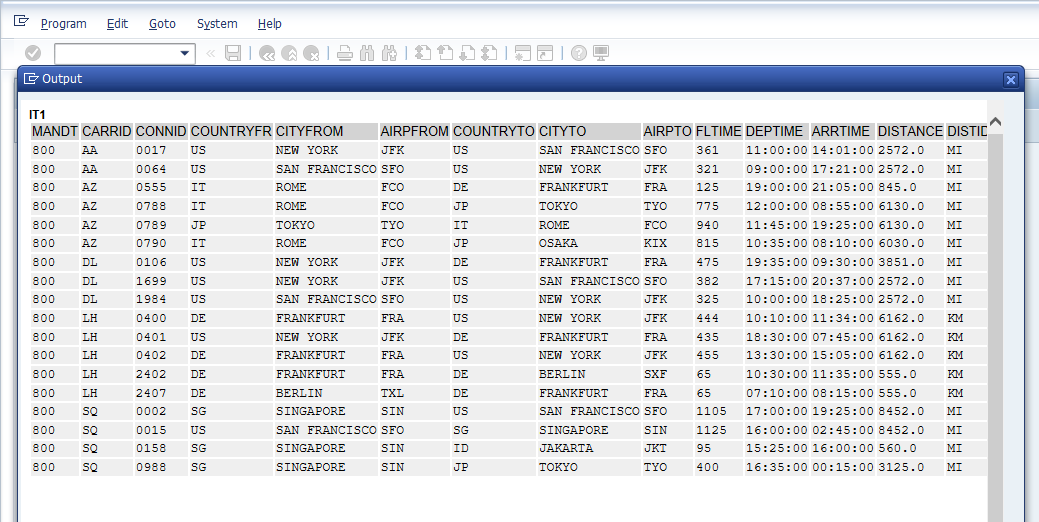The width and height of the screenshot is (1039, 522).
Task: Click the IT1 table title text
Action: click(37, 115)
